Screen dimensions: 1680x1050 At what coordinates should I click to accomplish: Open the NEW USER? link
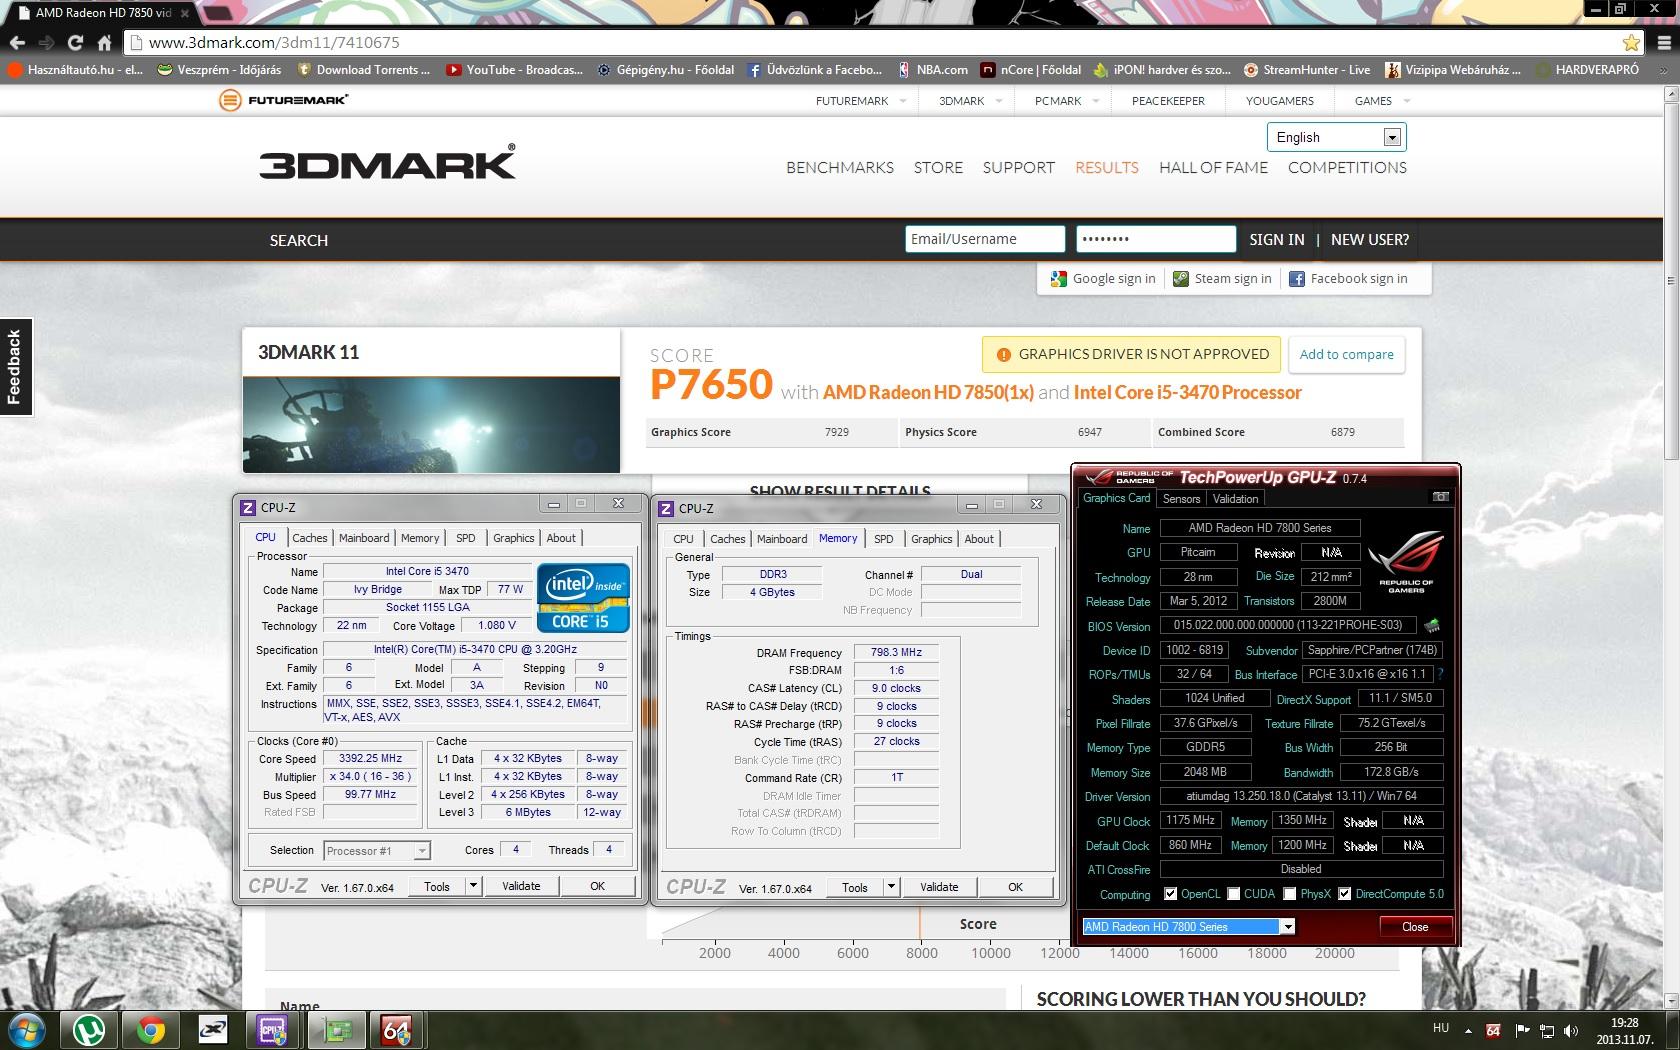click(x=1370, y=240)
